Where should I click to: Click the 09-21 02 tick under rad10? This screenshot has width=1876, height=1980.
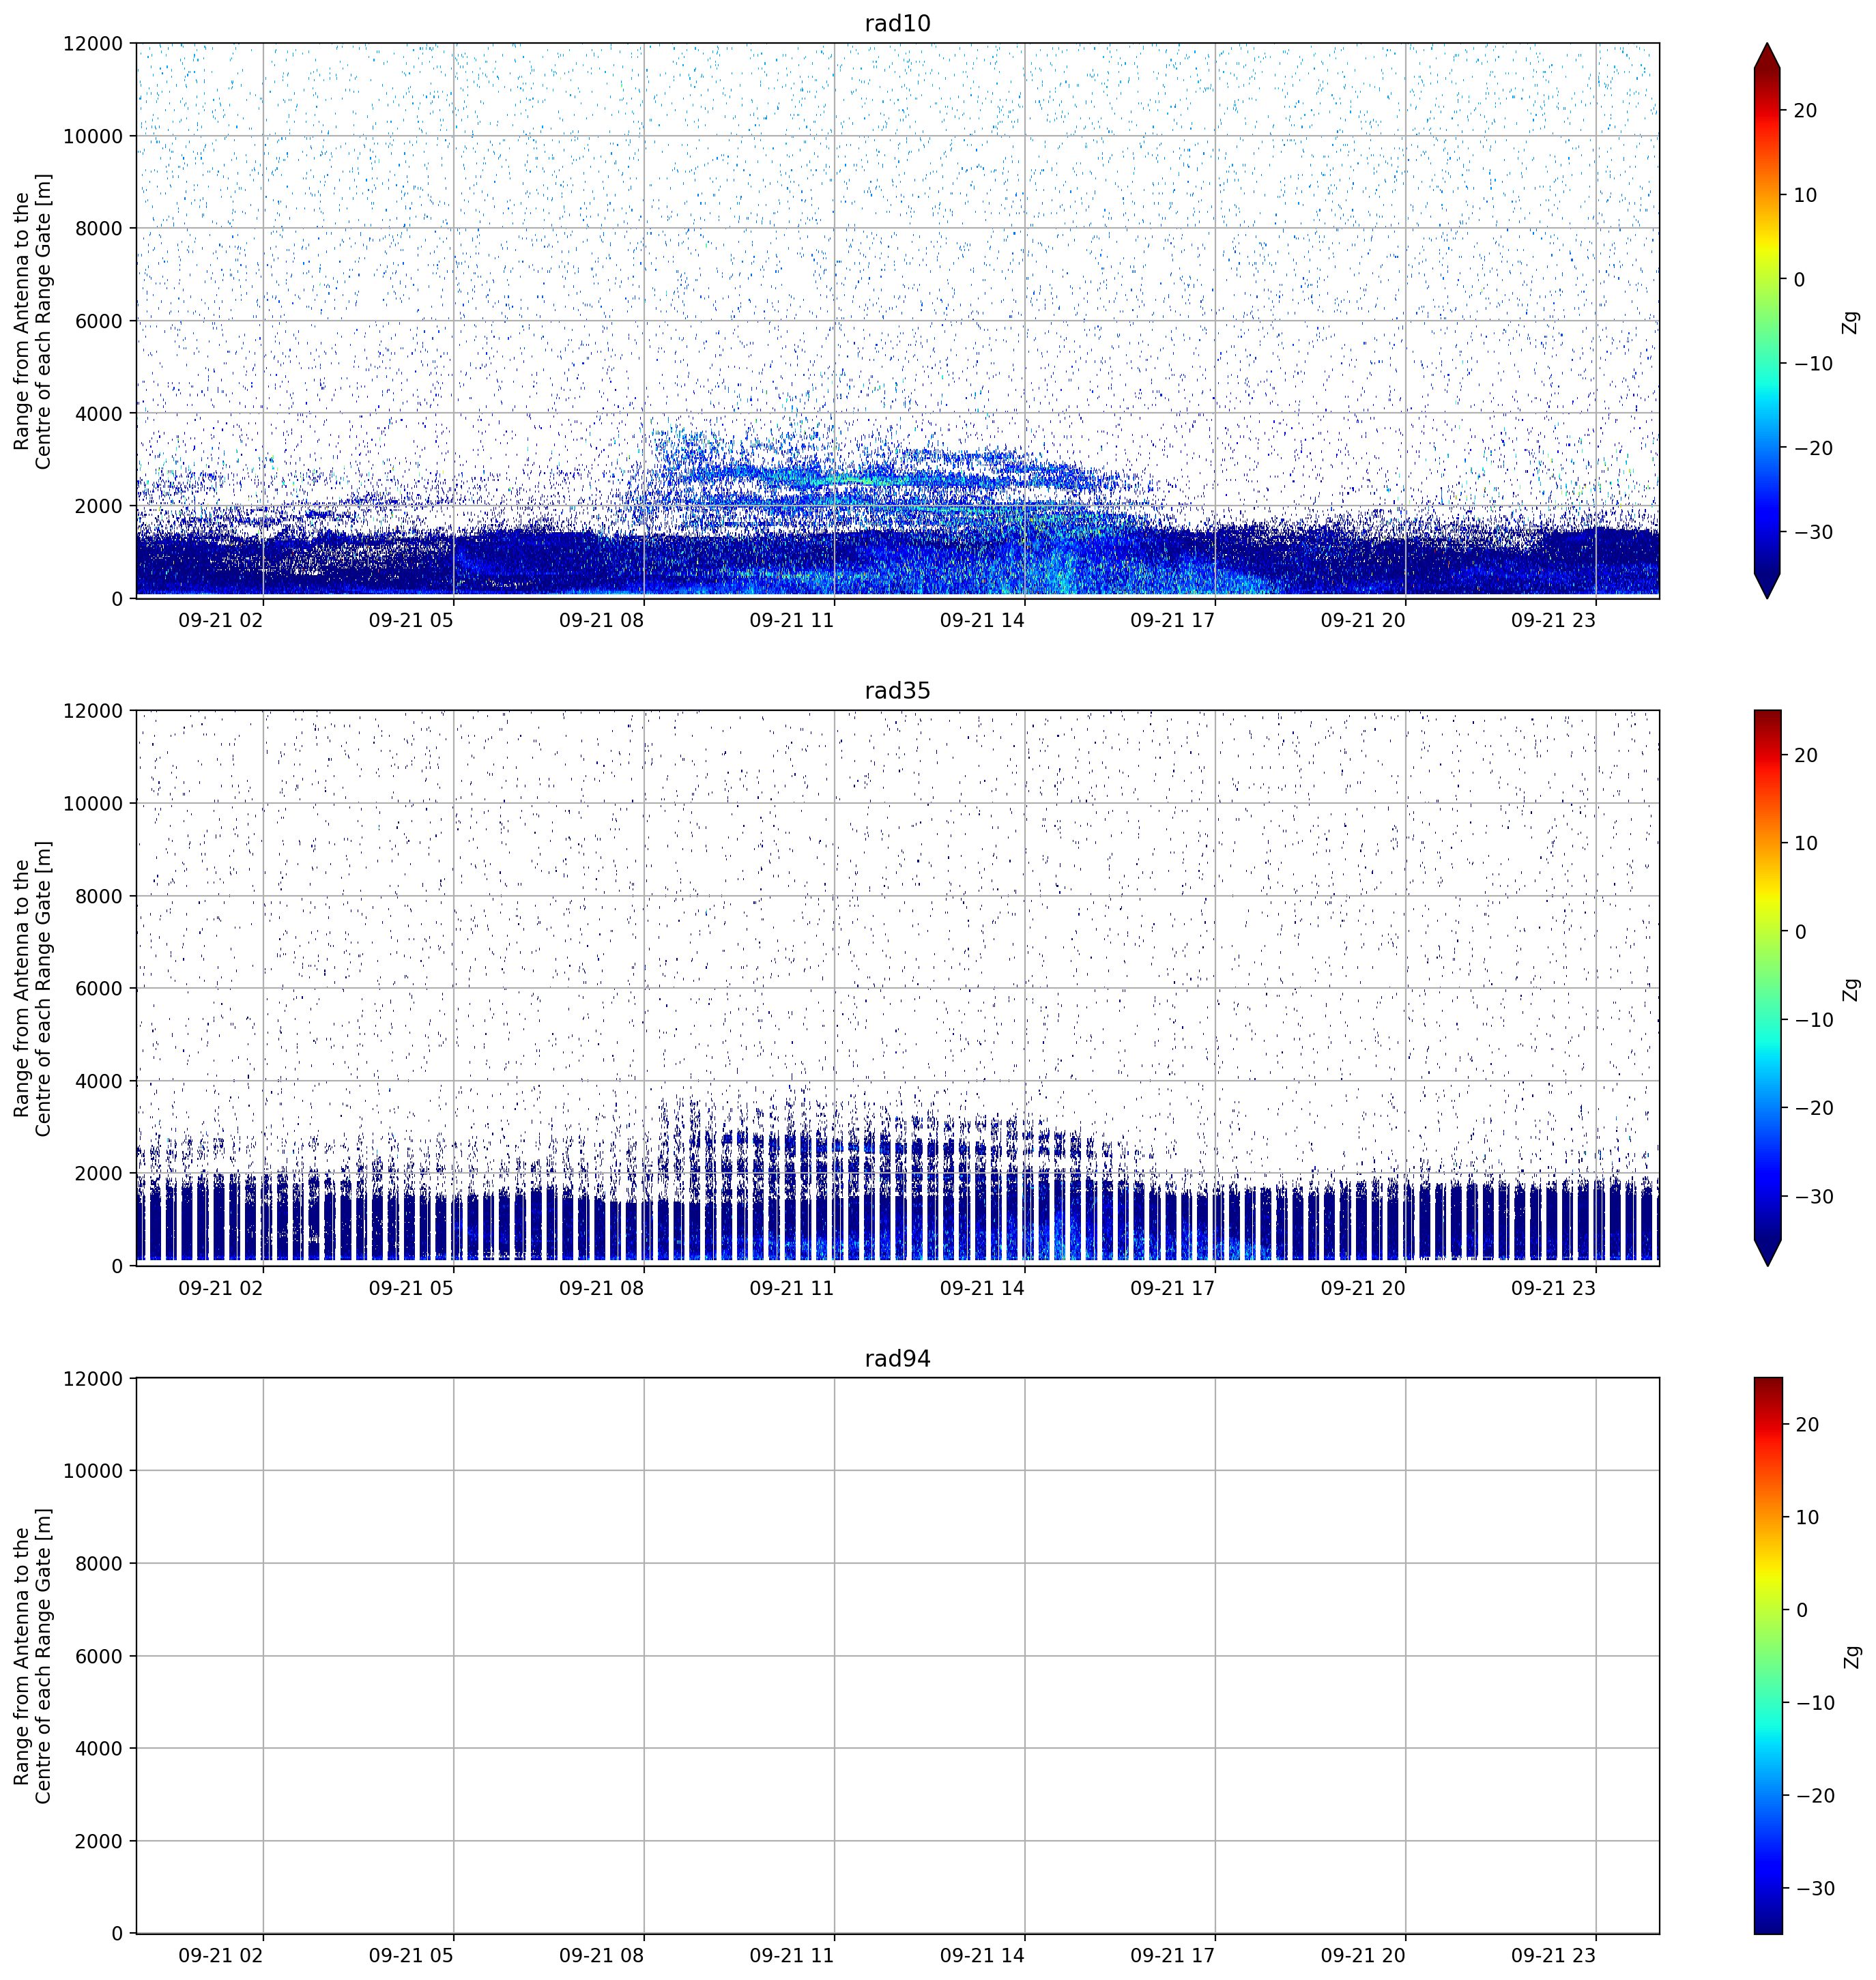pos(220,620)
